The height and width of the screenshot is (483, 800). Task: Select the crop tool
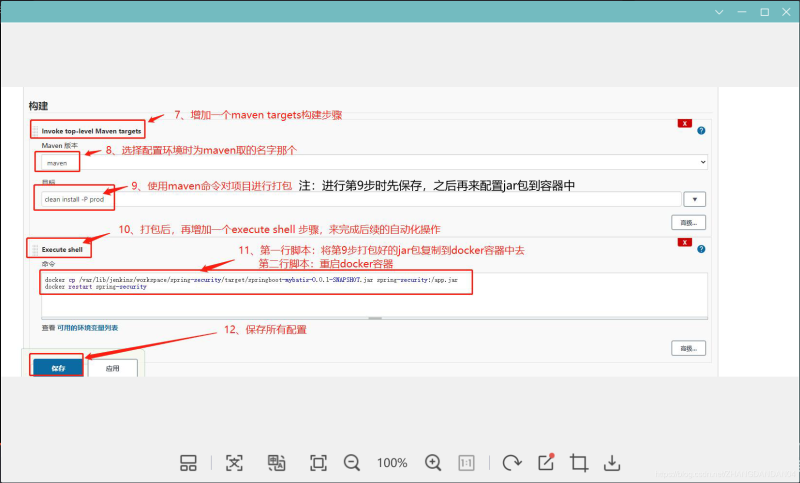pyautogui.click(x=579, y=463)
